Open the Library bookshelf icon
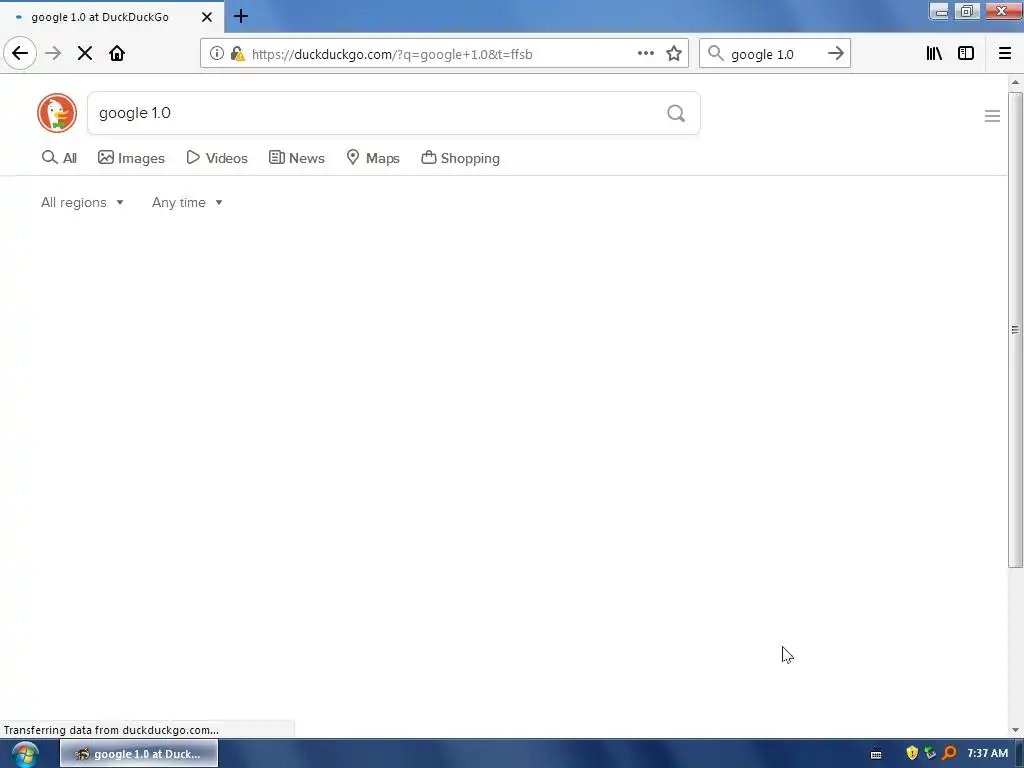This screenshot has height=768, width=1024. click(934, 54)
